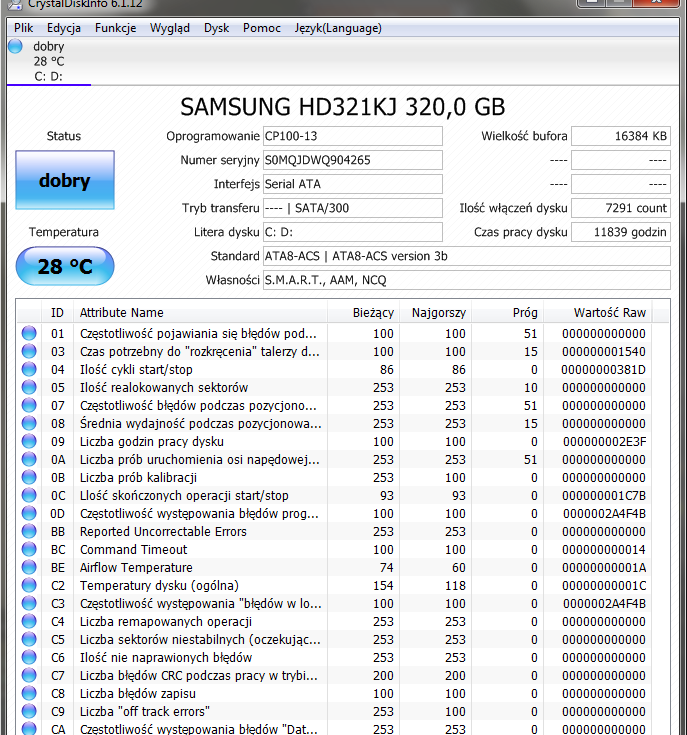Click status icon for attribute 07
Viewport: 687px width, 735px height.
tap(29, 405)
